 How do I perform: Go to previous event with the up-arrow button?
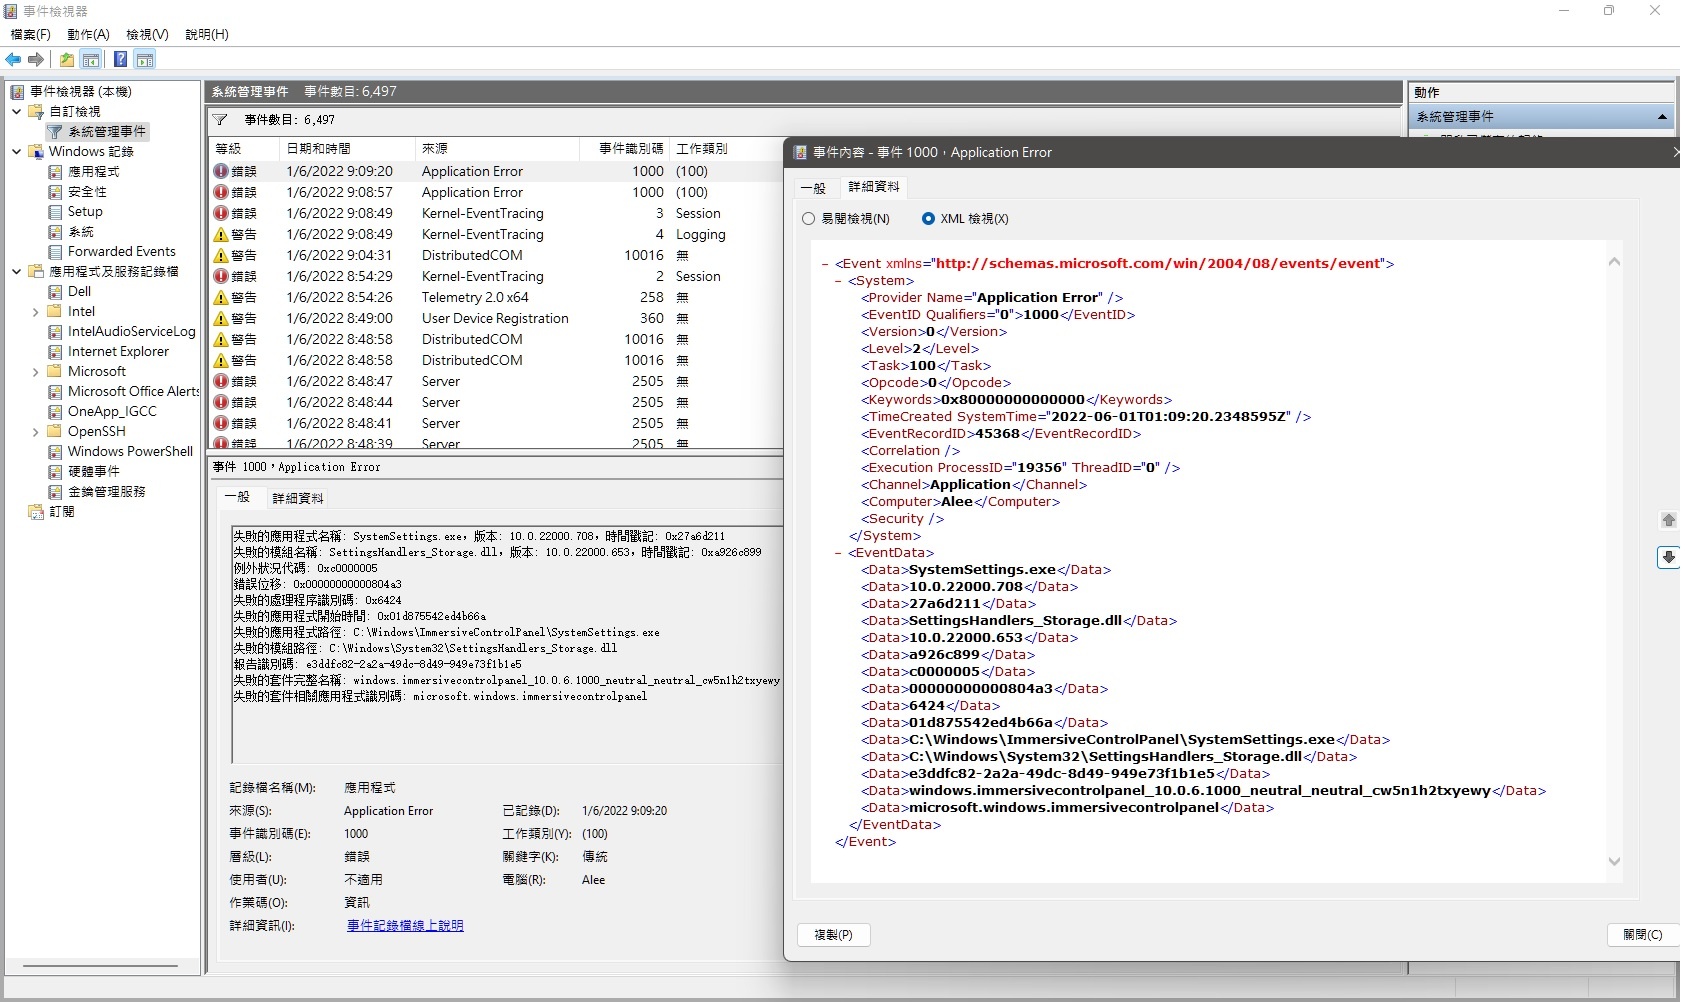pos(1668,520)
